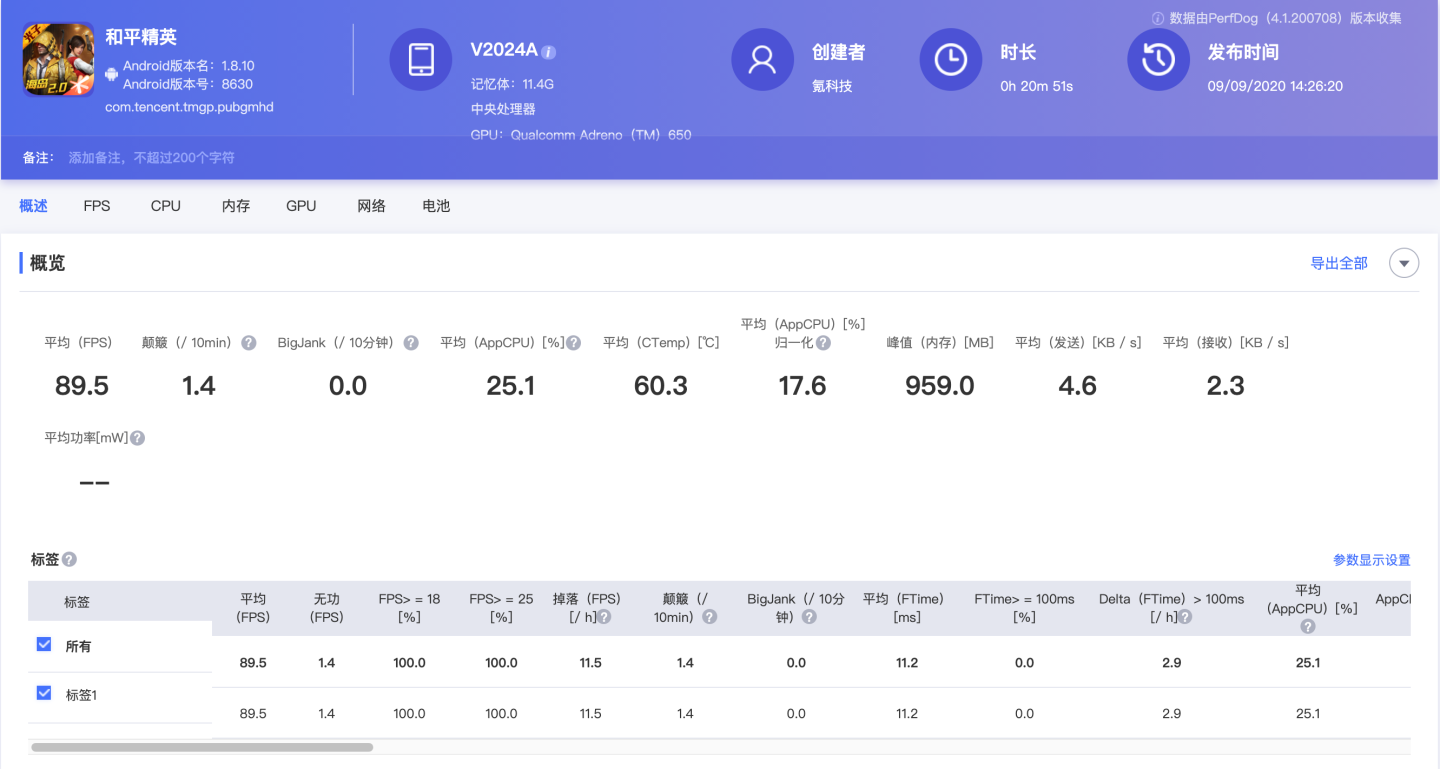Open help icon beside 标签 section heading
Image resolution: width=1440 pixels, height=769 pixels.
(x=69, y=560)
